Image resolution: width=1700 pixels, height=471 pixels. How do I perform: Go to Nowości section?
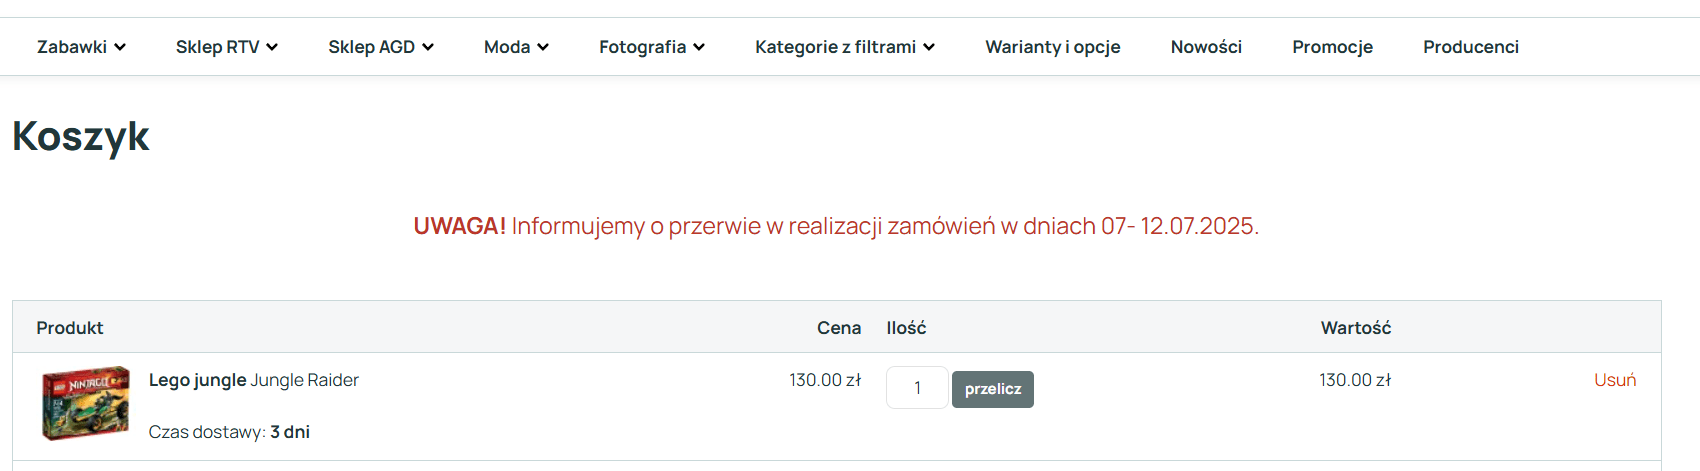(1206, 47)
